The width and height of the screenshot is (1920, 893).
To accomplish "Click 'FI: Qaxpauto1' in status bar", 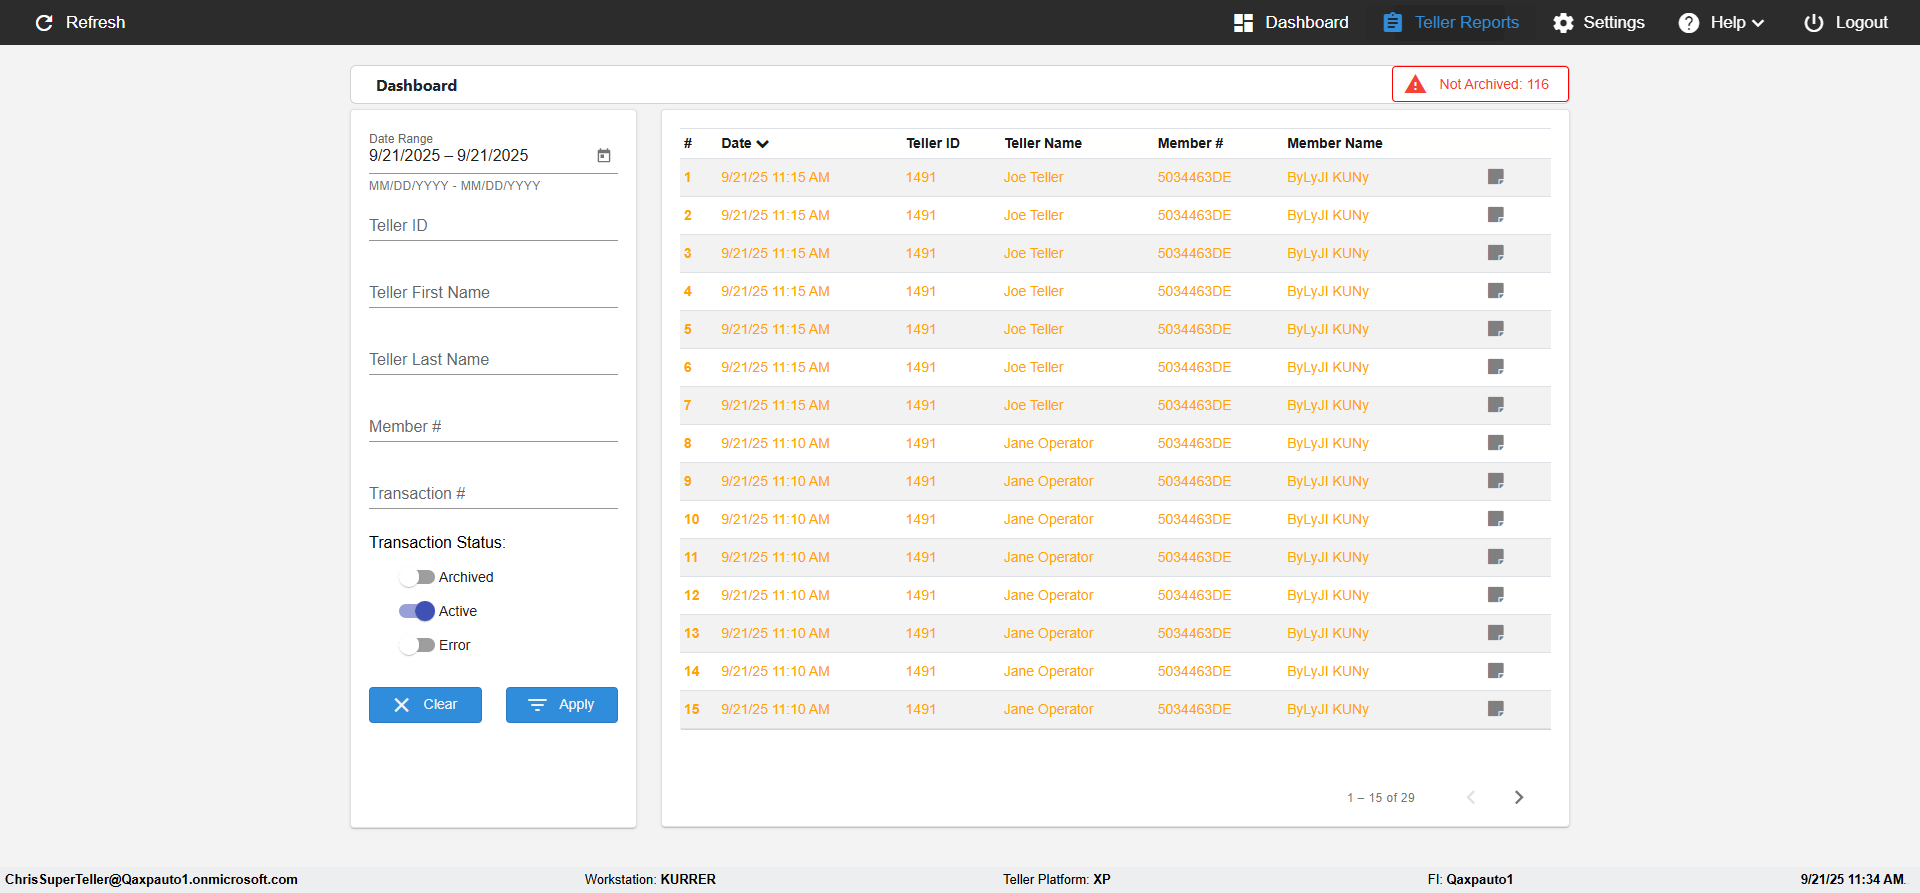I will coord(1470,880).
